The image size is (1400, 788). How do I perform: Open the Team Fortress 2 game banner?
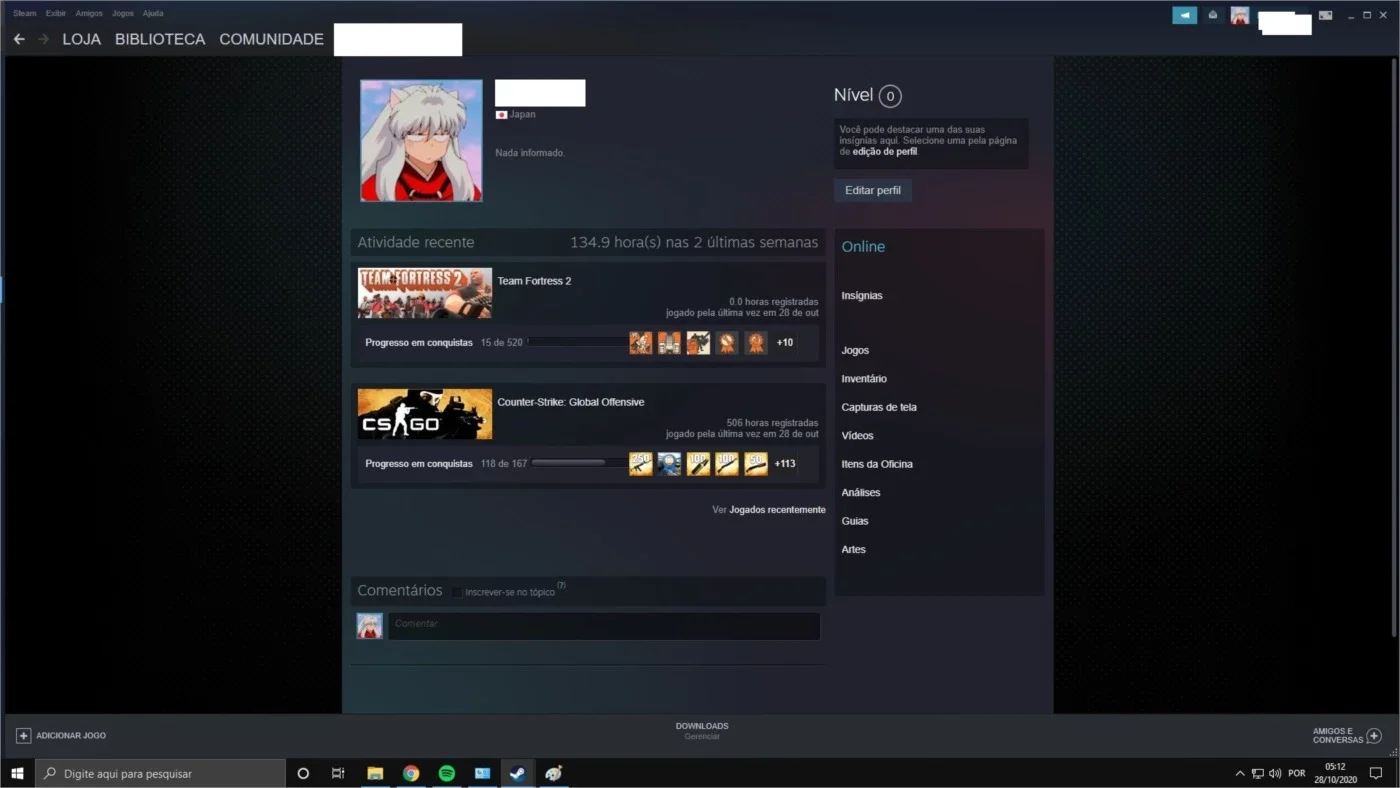click(x=425, y=293)
